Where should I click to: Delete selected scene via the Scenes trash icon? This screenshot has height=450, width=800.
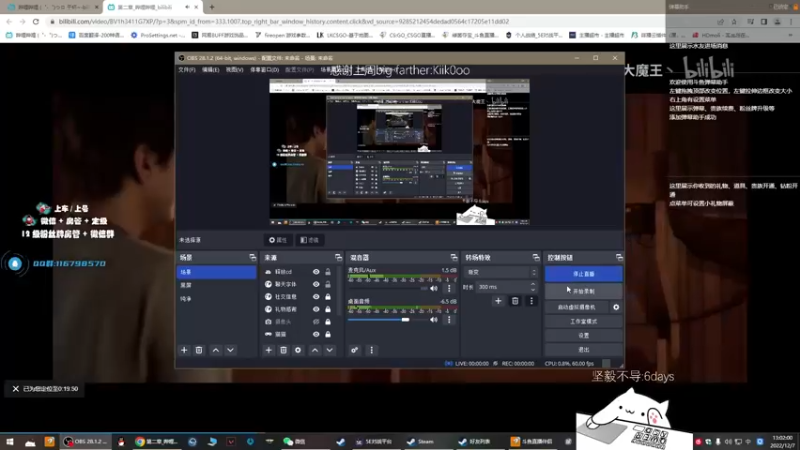pyautogui.click(x=199, y=350)
